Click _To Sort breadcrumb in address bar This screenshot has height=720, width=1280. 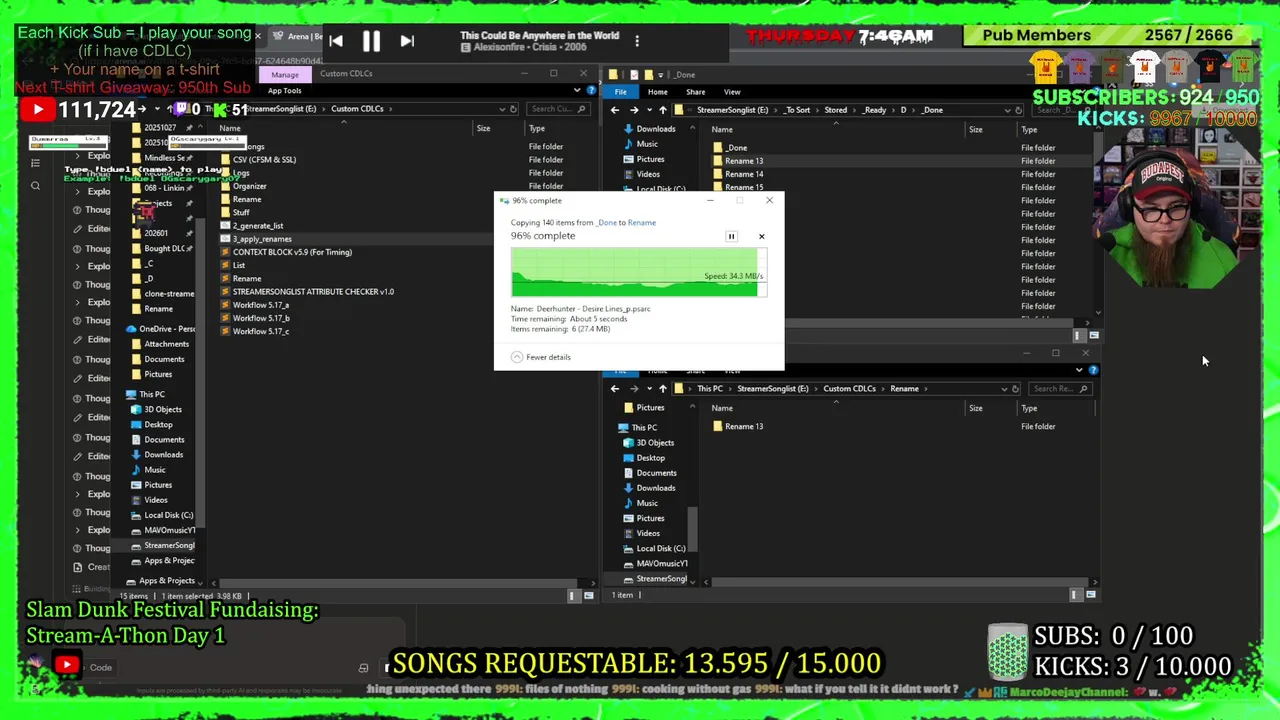(796, 110)
